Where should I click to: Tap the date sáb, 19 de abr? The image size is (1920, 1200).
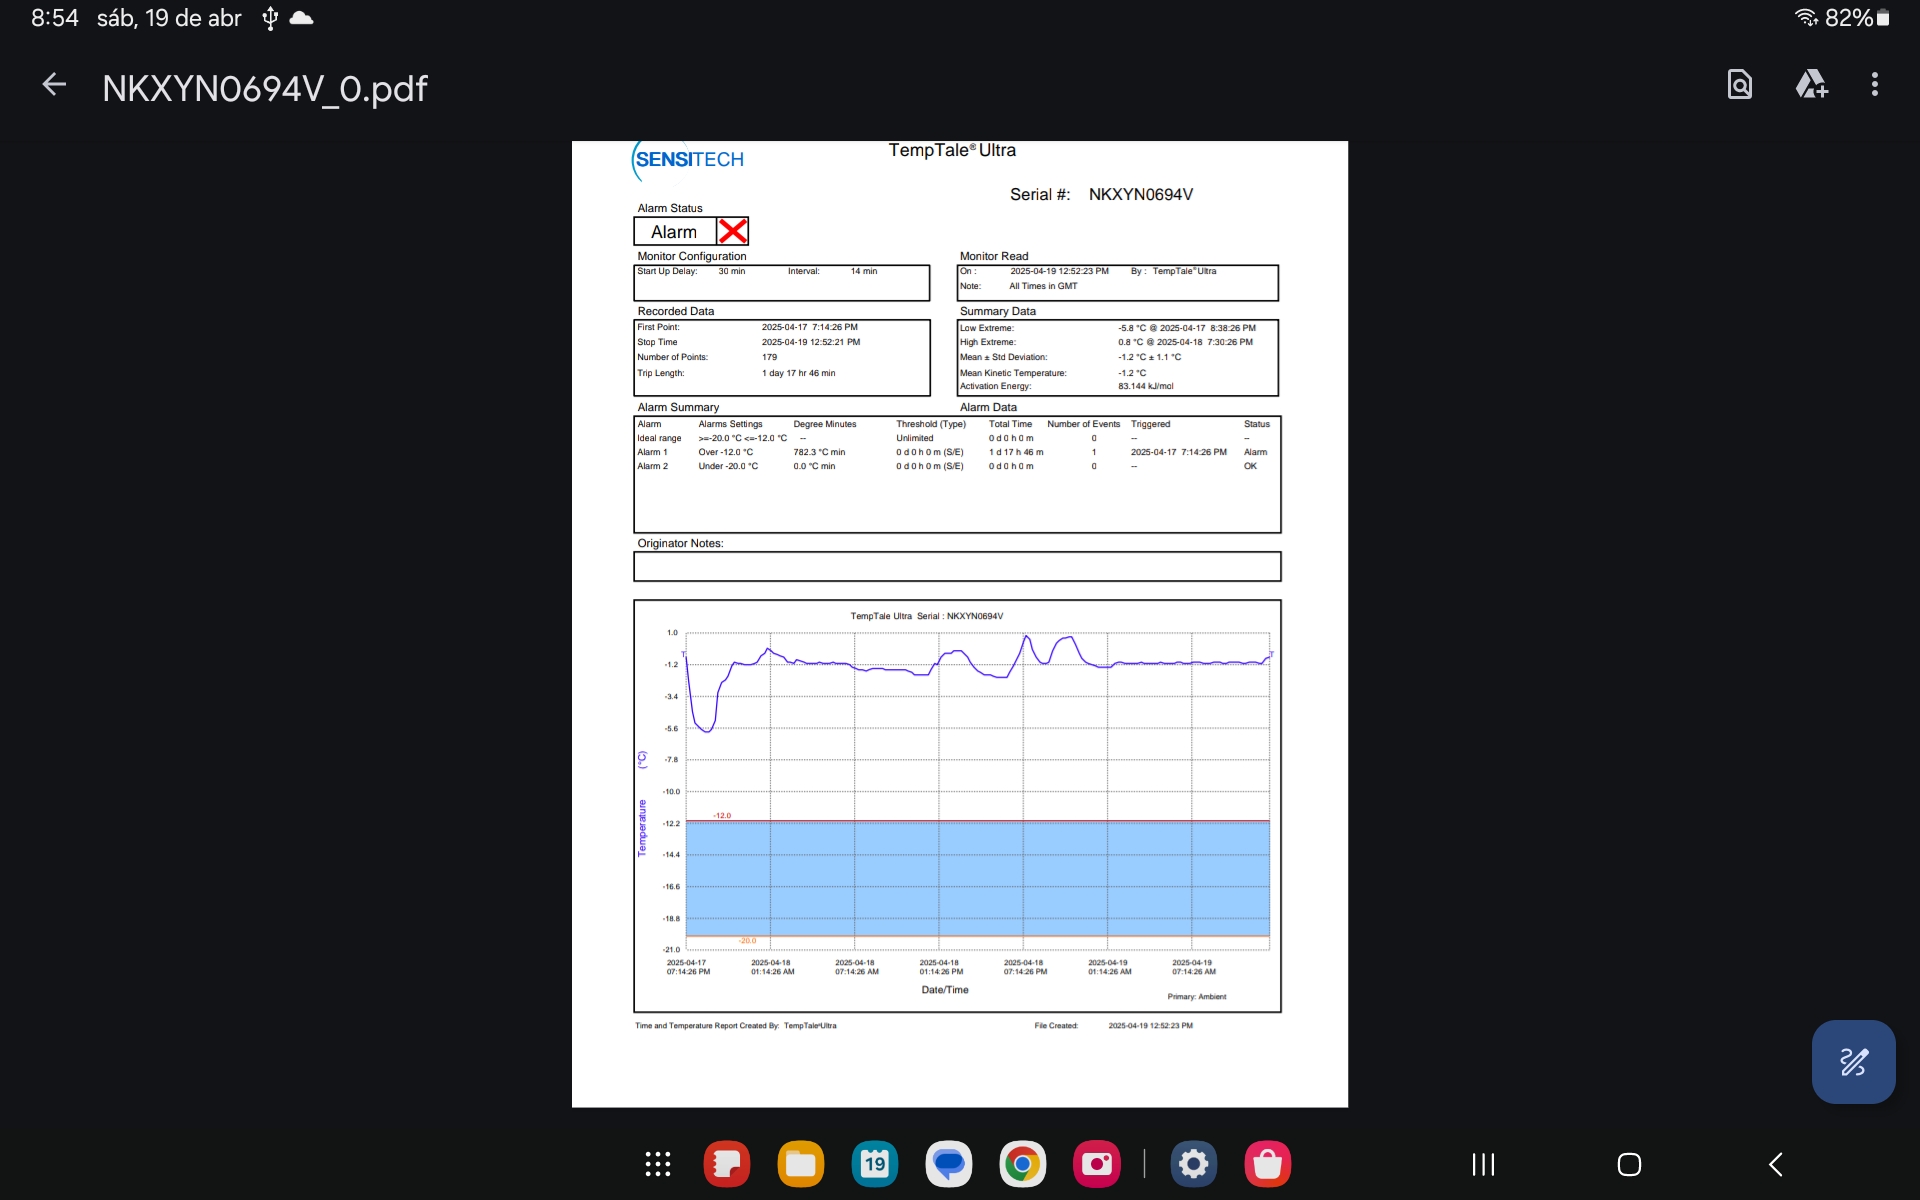[169, 18]
